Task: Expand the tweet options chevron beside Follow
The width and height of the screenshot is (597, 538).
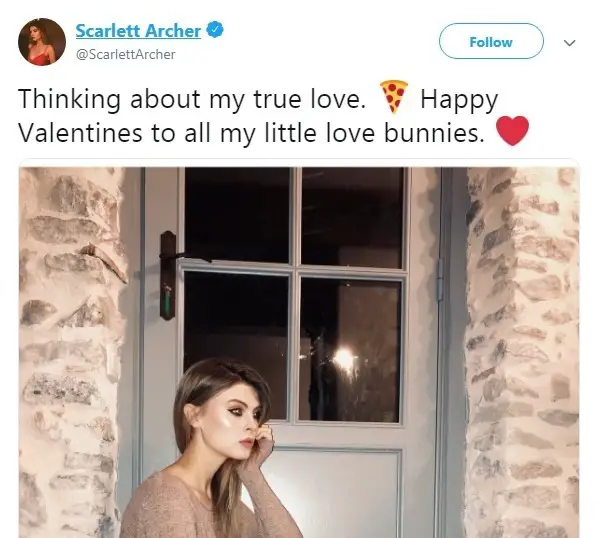Action: pos(570,43)
